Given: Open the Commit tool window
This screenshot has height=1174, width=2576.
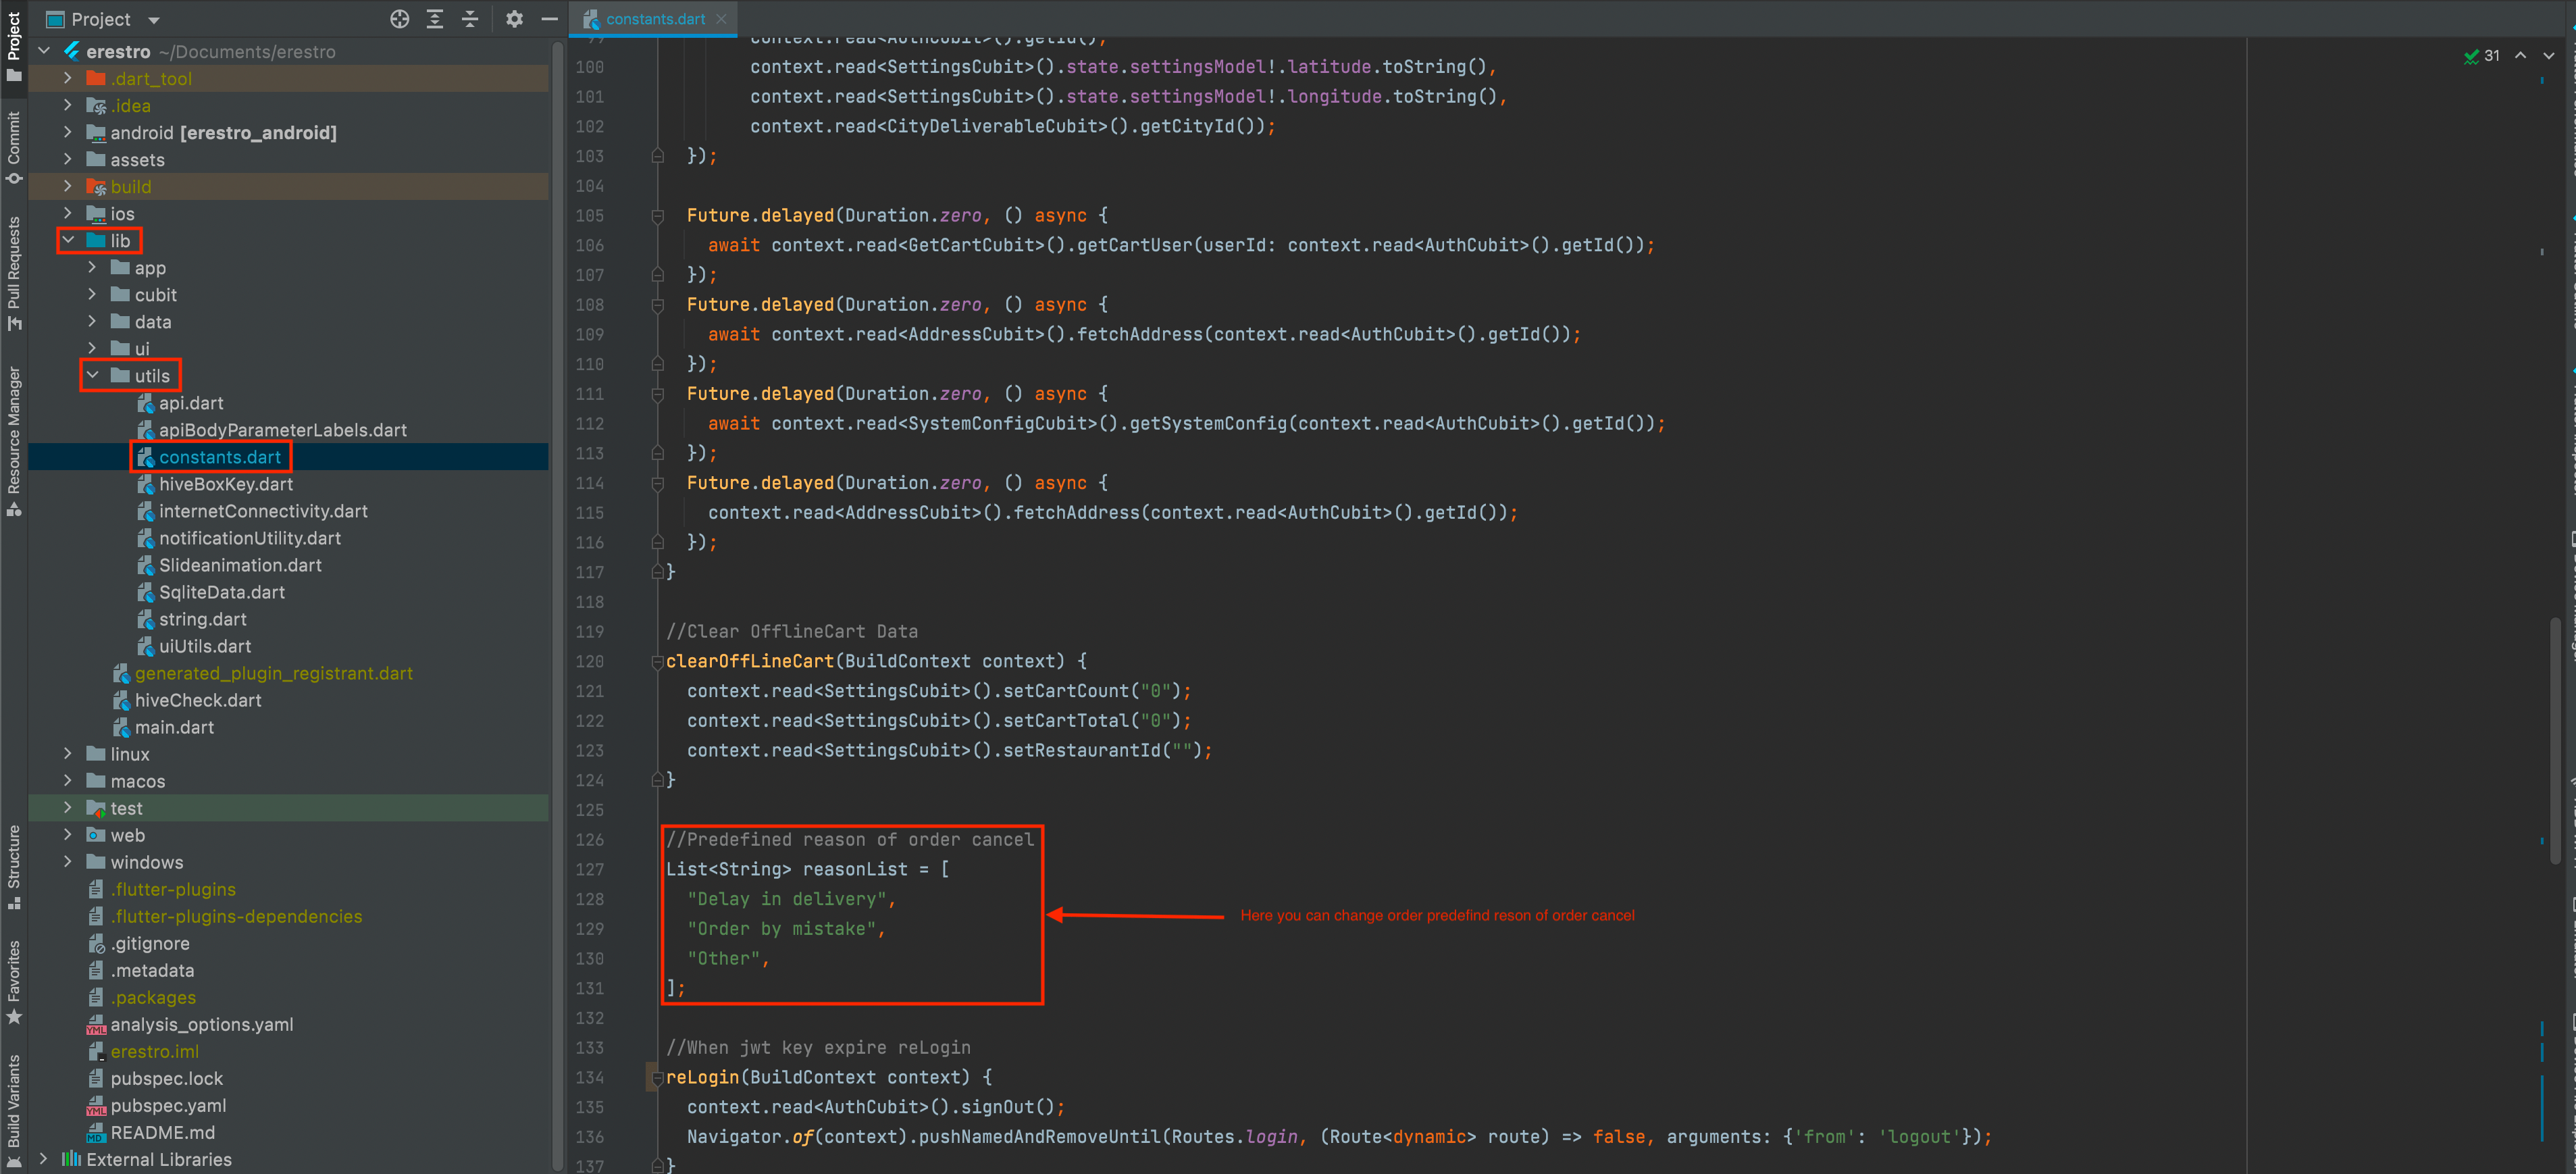Looking at the screenshot, I should tap(13, 148).
